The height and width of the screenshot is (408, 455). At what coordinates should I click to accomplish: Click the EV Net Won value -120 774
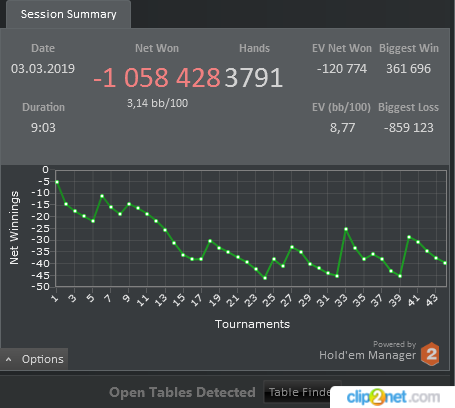tap(342, 69)
